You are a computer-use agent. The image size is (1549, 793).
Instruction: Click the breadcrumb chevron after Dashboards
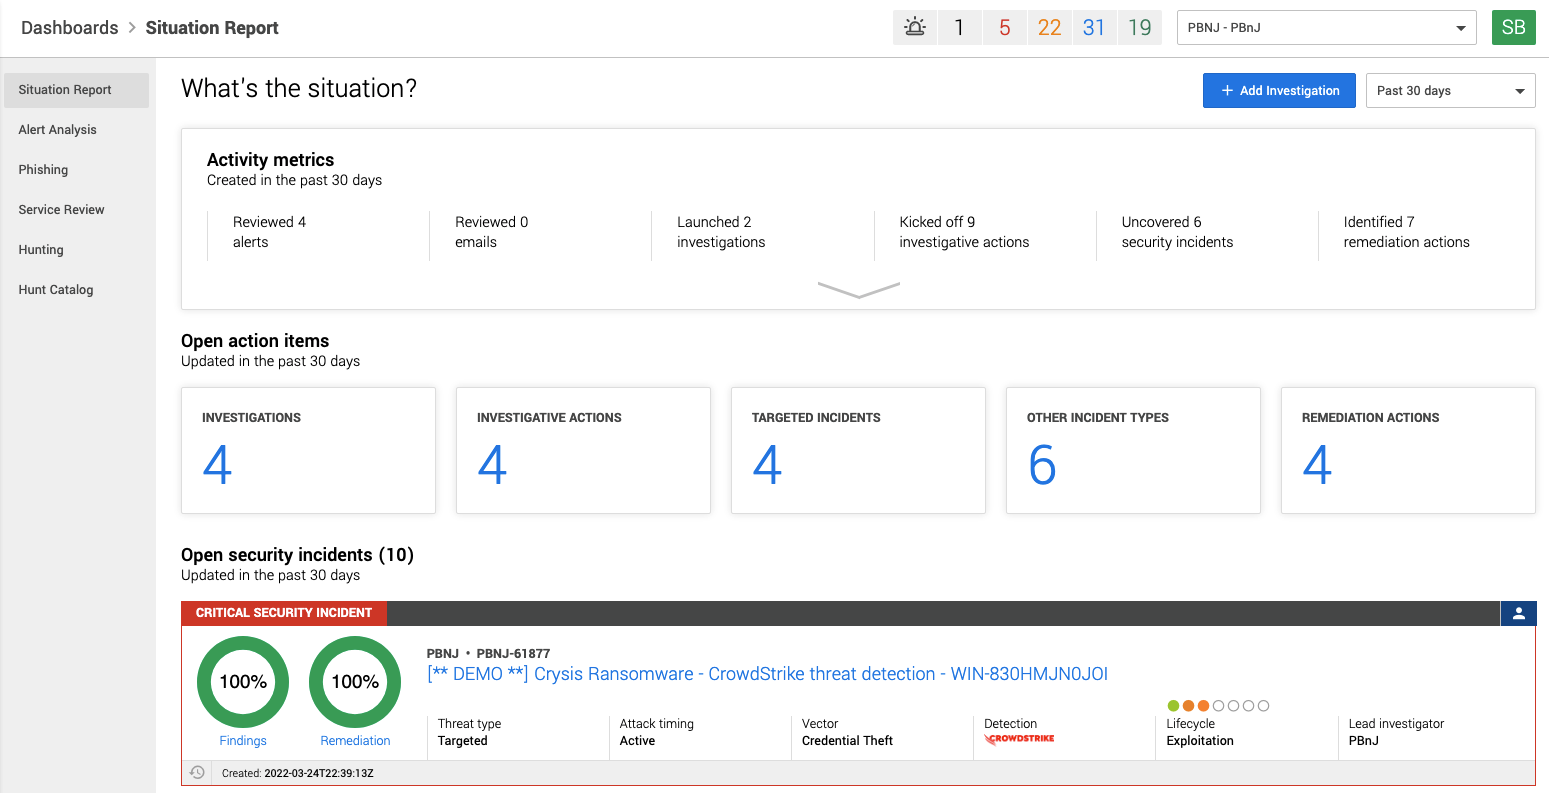(132, 27)
